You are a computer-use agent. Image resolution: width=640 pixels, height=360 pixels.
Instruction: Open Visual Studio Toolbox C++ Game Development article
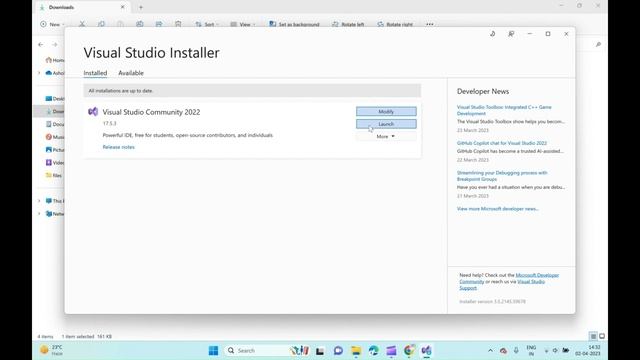(x=504, y=110)
